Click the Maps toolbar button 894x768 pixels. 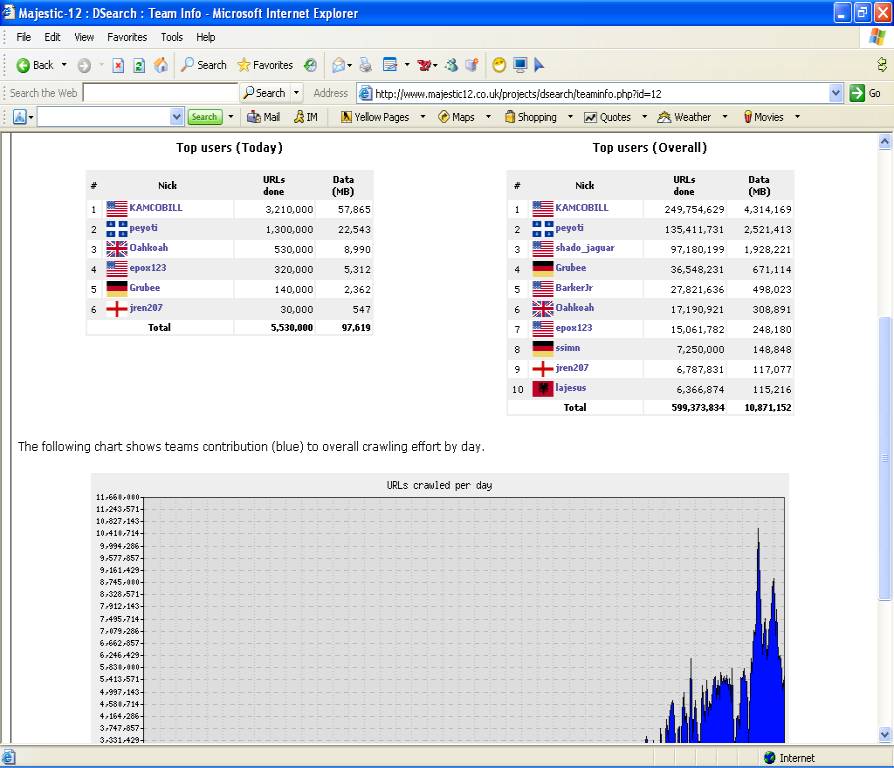tap(456, 117)
